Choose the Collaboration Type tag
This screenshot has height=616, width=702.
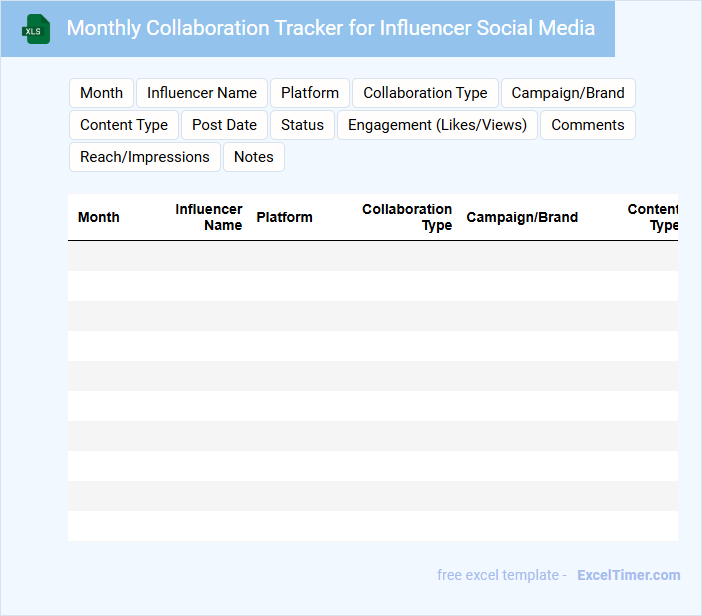[x=425, y=93]
